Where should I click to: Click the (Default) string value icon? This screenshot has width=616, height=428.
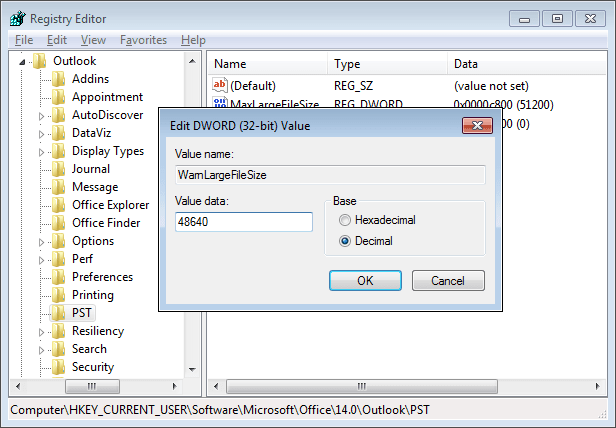220,85
